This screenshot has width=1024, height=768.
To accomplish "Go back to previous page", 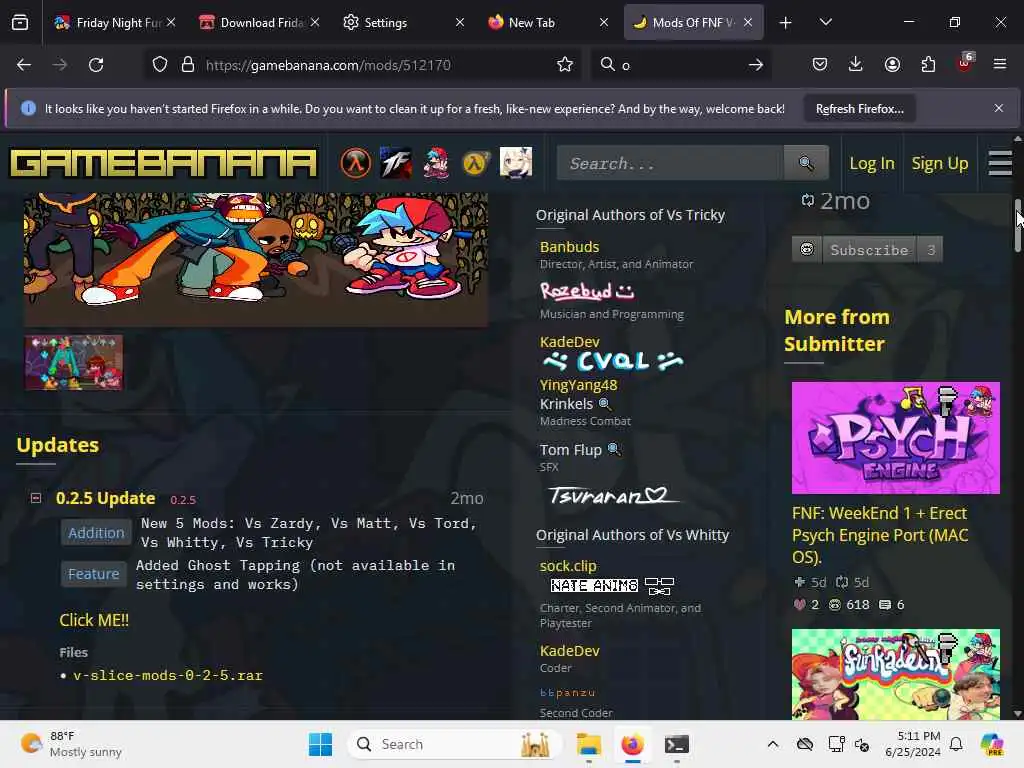I will 24,65.
